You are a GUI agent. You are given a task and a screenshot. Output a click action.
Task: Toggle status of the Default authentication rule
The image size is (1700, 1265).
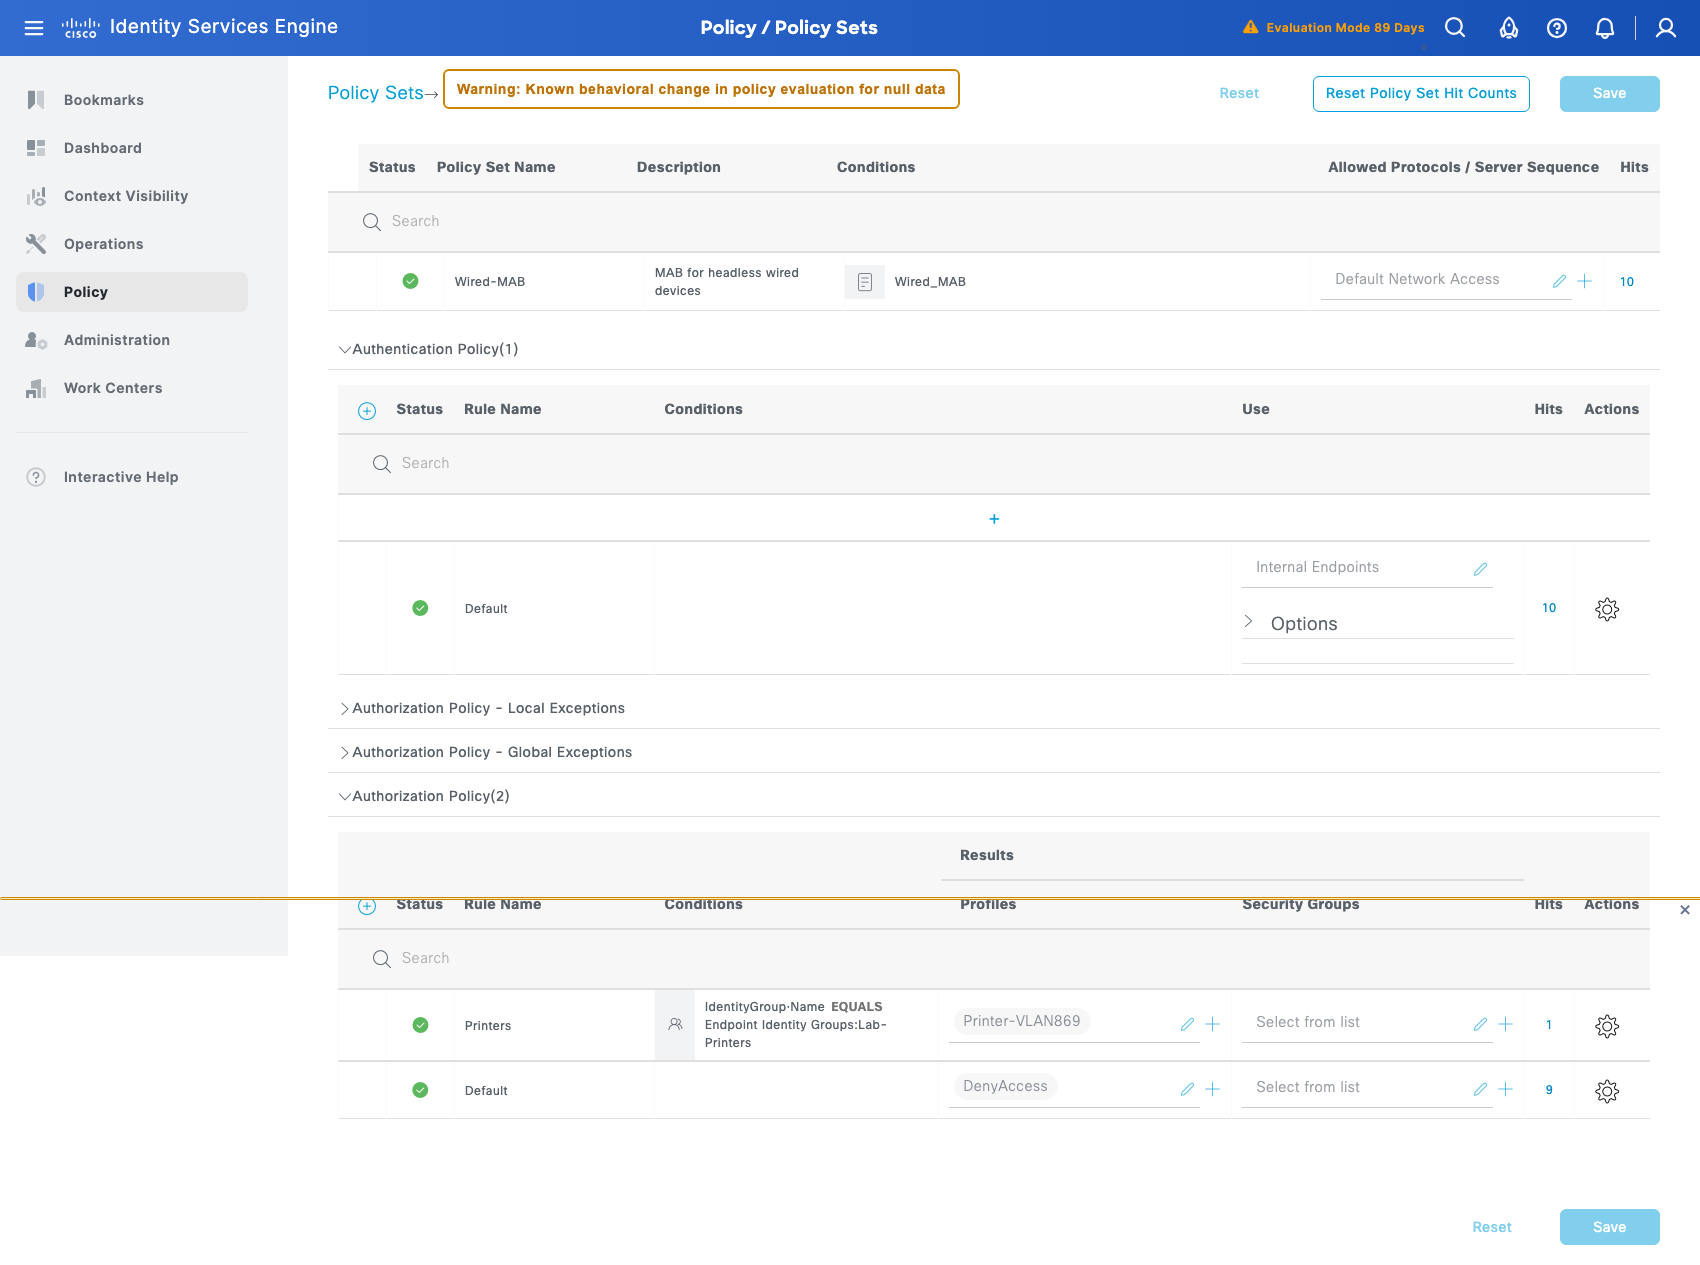tap(420, 608)
